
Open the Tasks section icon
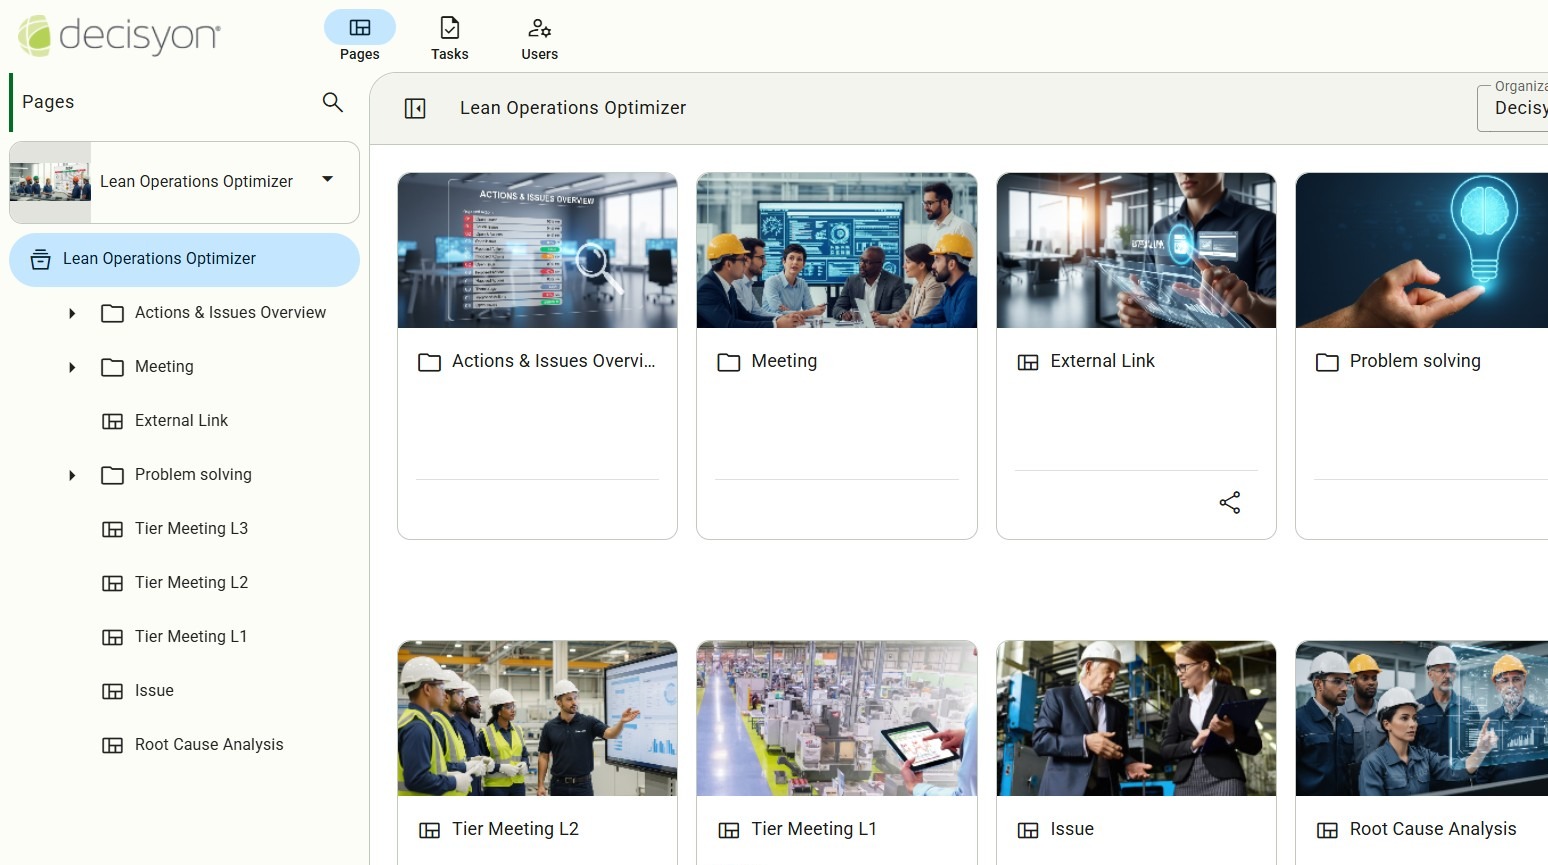(x=449, y=29)
